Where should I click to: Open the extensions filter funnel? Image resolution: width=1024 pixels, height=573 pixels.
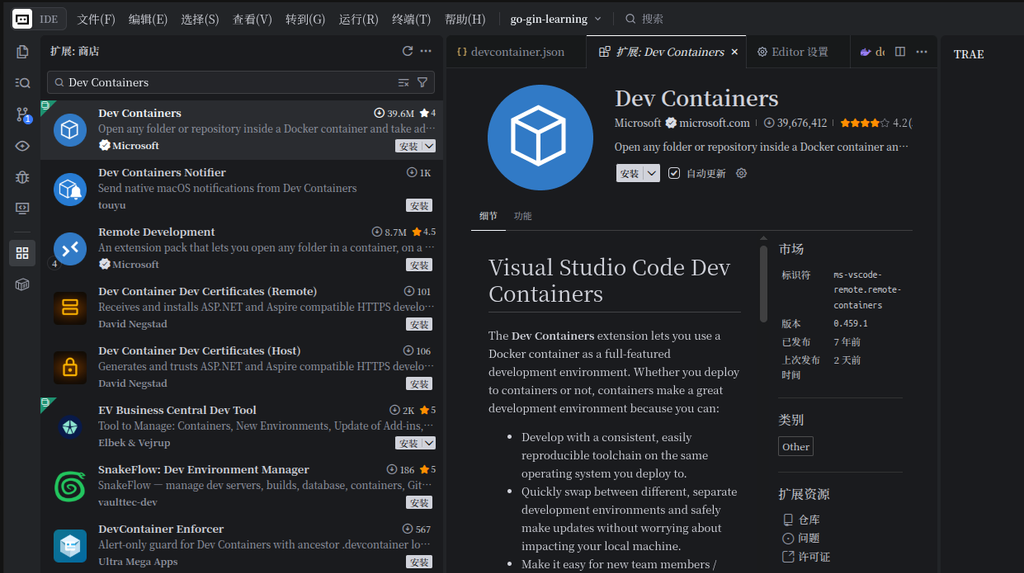tap(423, 82)
